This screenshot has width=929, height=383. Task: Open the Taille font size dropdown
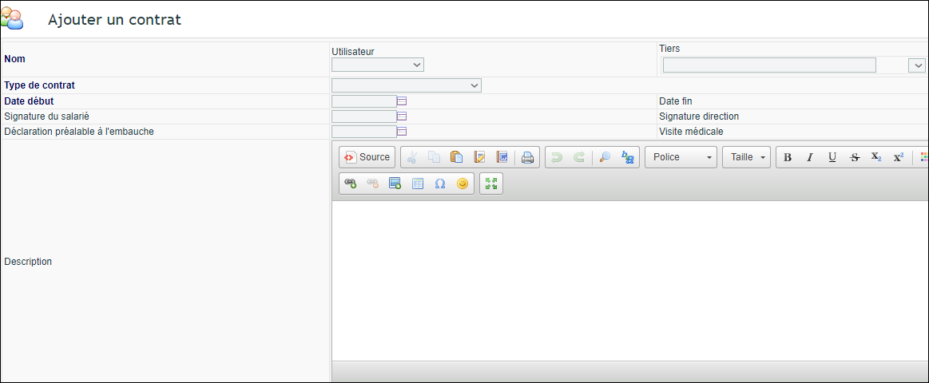pos(747,157)
